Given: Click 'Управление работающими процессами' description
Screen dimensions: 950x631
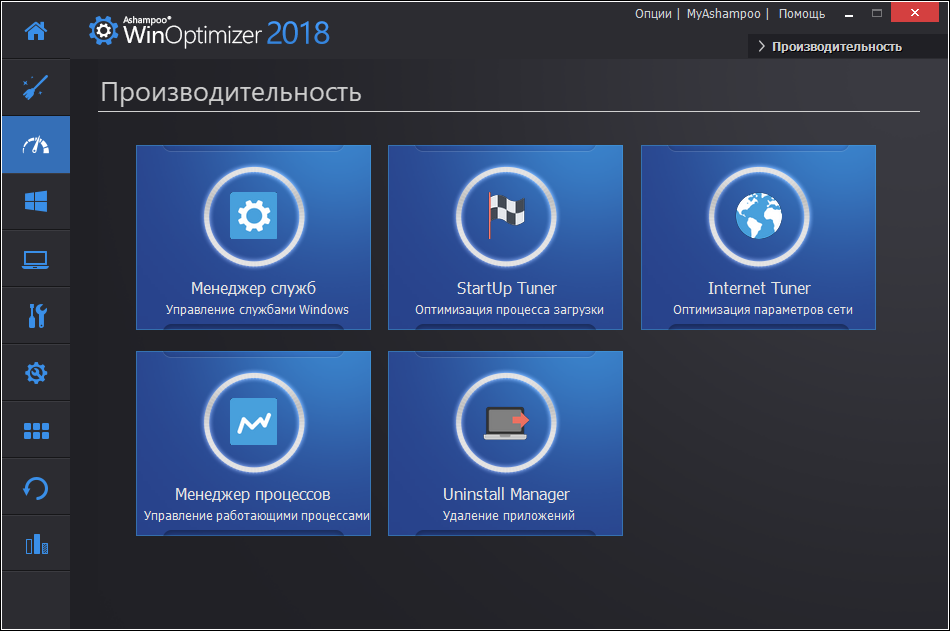Looking at the screenshot, I should point(256,516).
